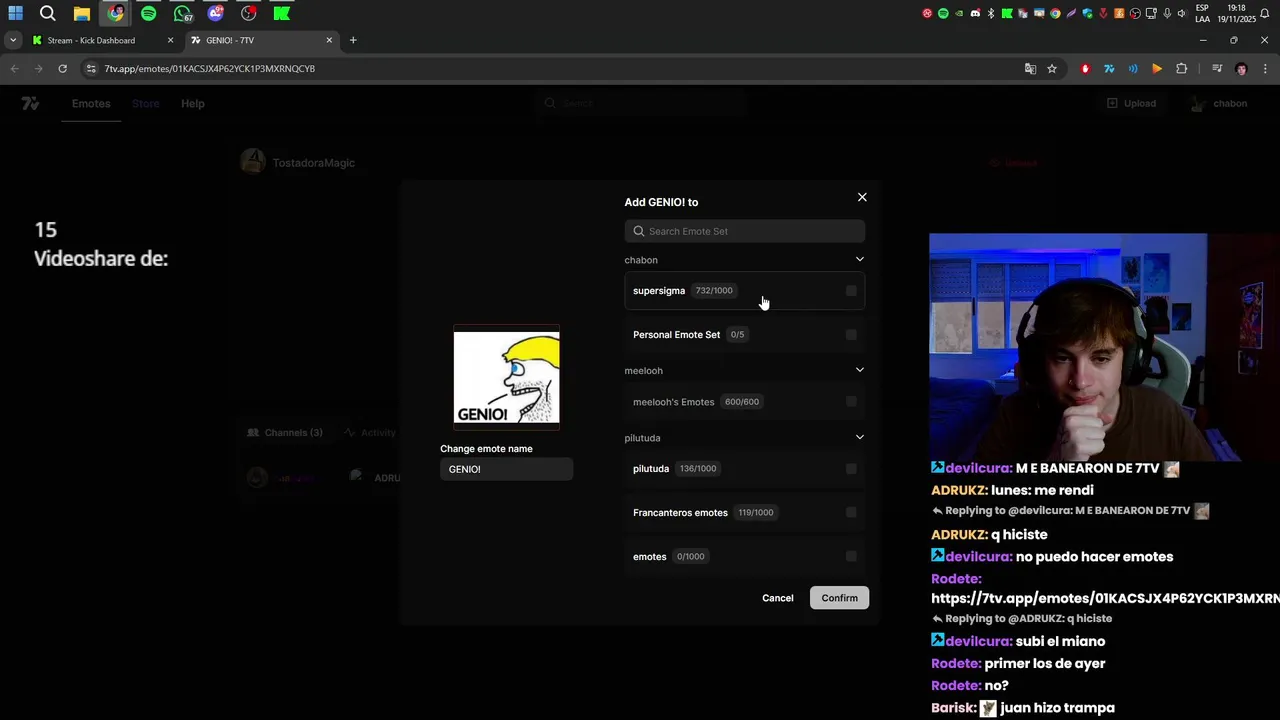The height and width of the screenshot is (720, 1280).
Task: Open OBS Studio from the taskbar
Action: pos(249,13)
